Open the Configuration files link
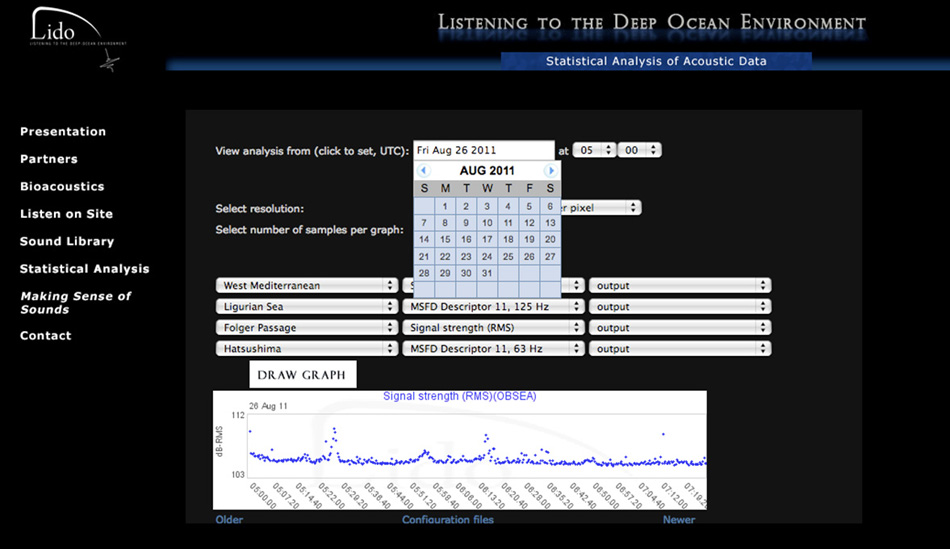950x549 pixels. coord(448,520)
